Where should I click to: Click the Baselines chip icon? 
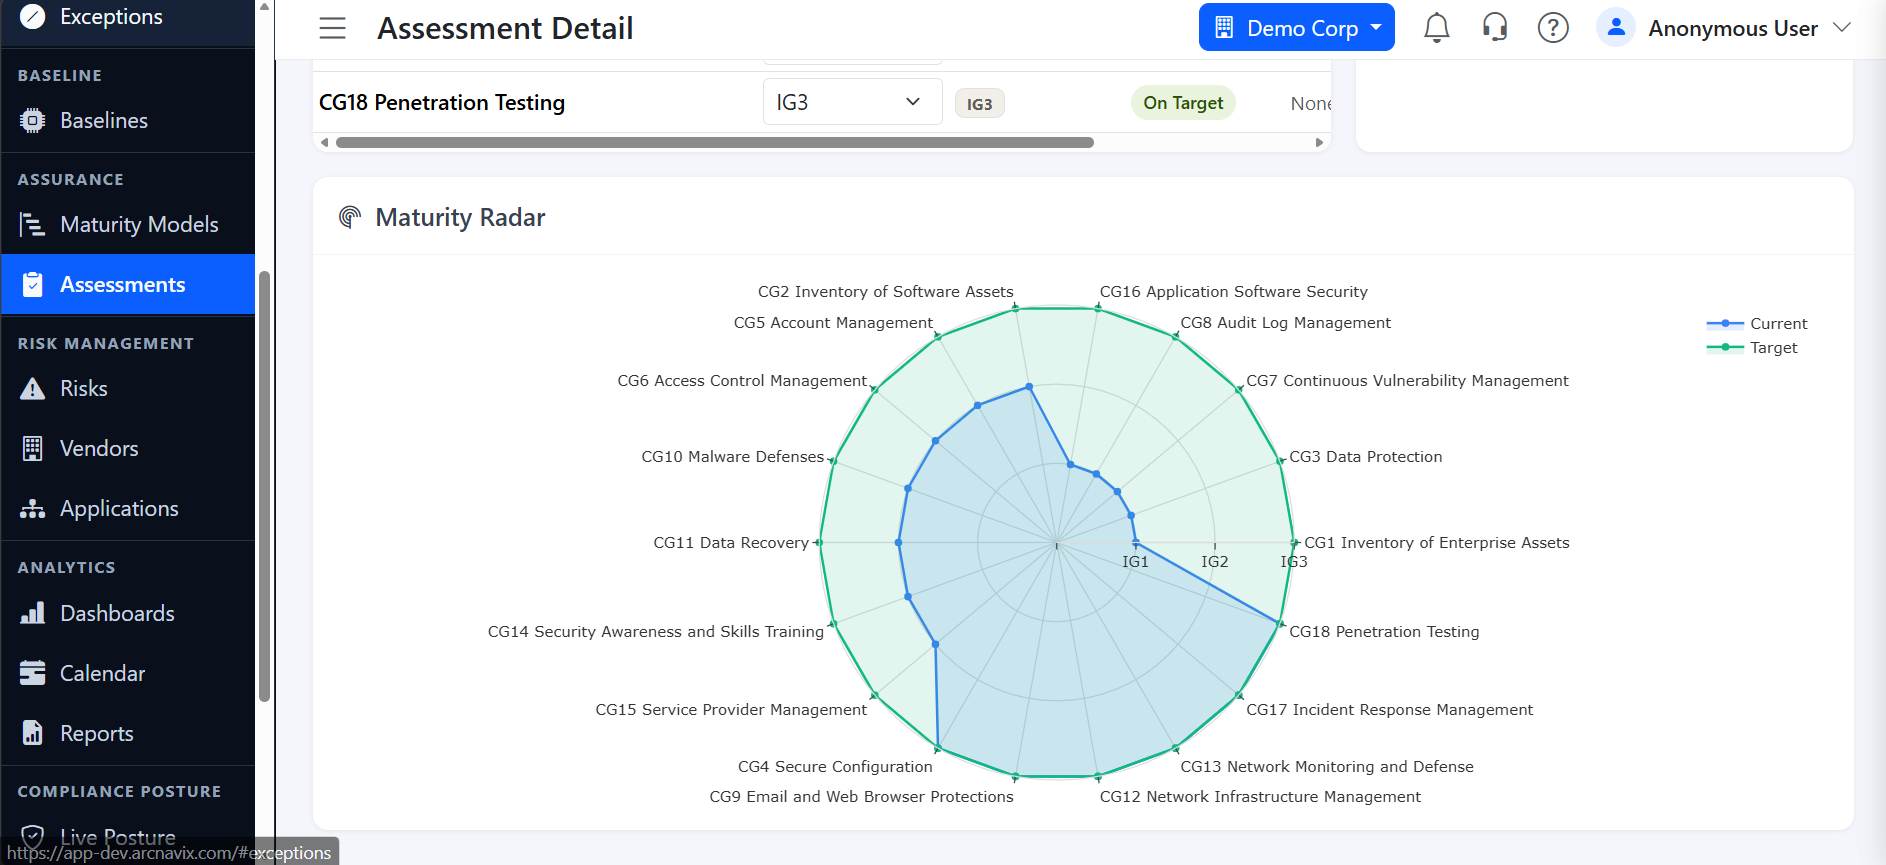coord(33,121)
